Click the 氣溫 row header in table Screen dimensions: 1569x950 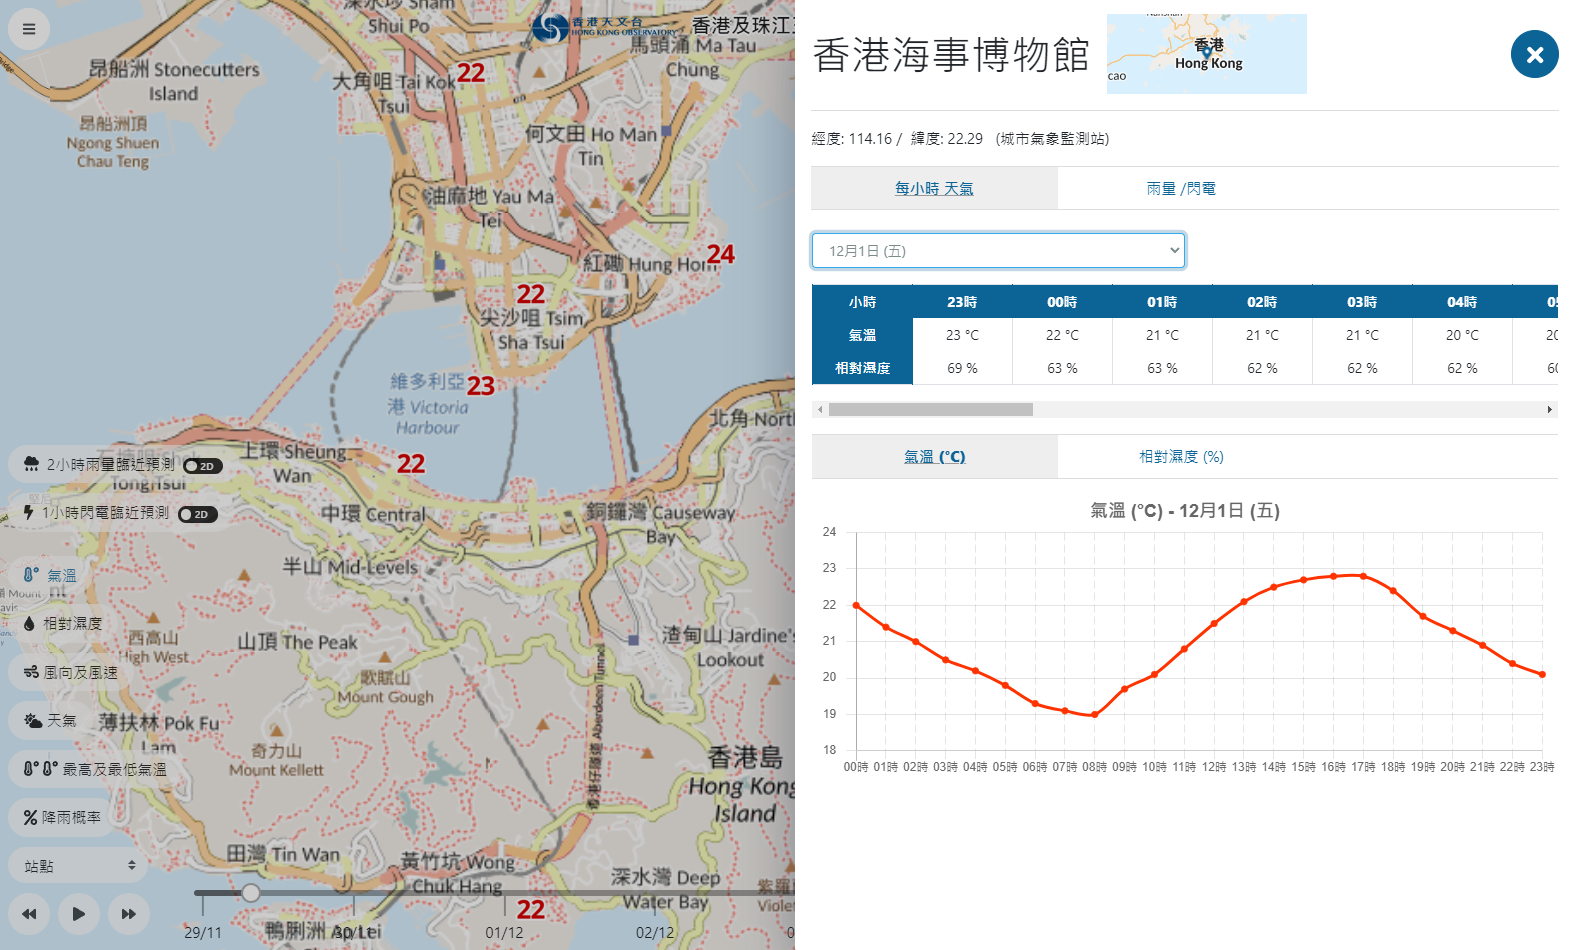click(x=862, y=335)
